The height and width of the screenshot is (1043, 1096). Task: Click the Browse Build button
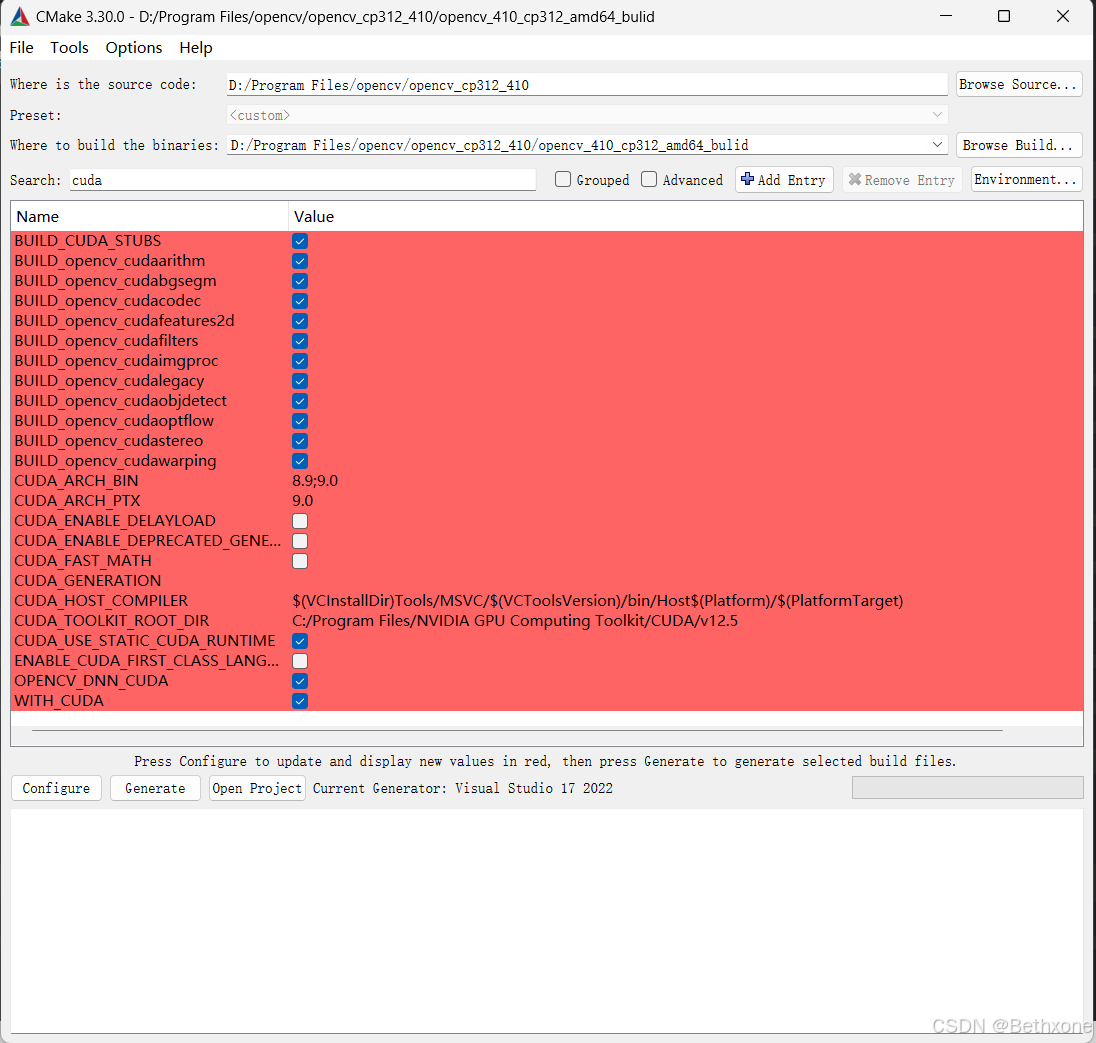pos(1018,145)
